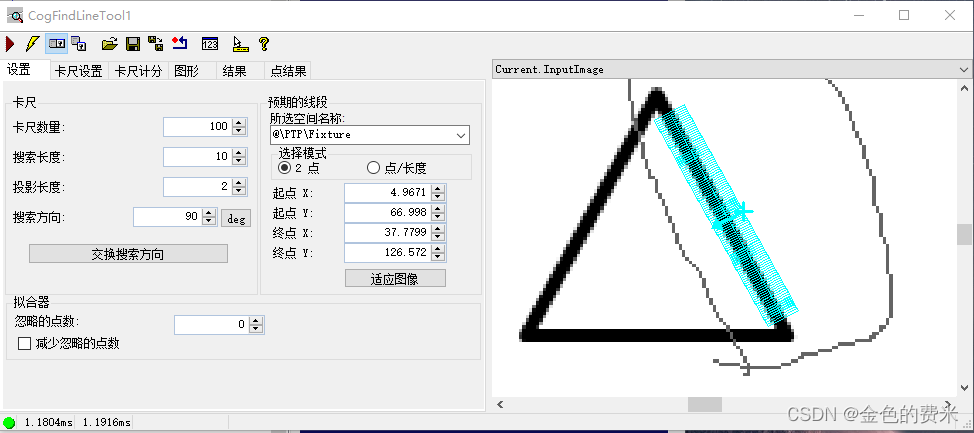Click the save-as double floppy icon

[x=156, y=44]
